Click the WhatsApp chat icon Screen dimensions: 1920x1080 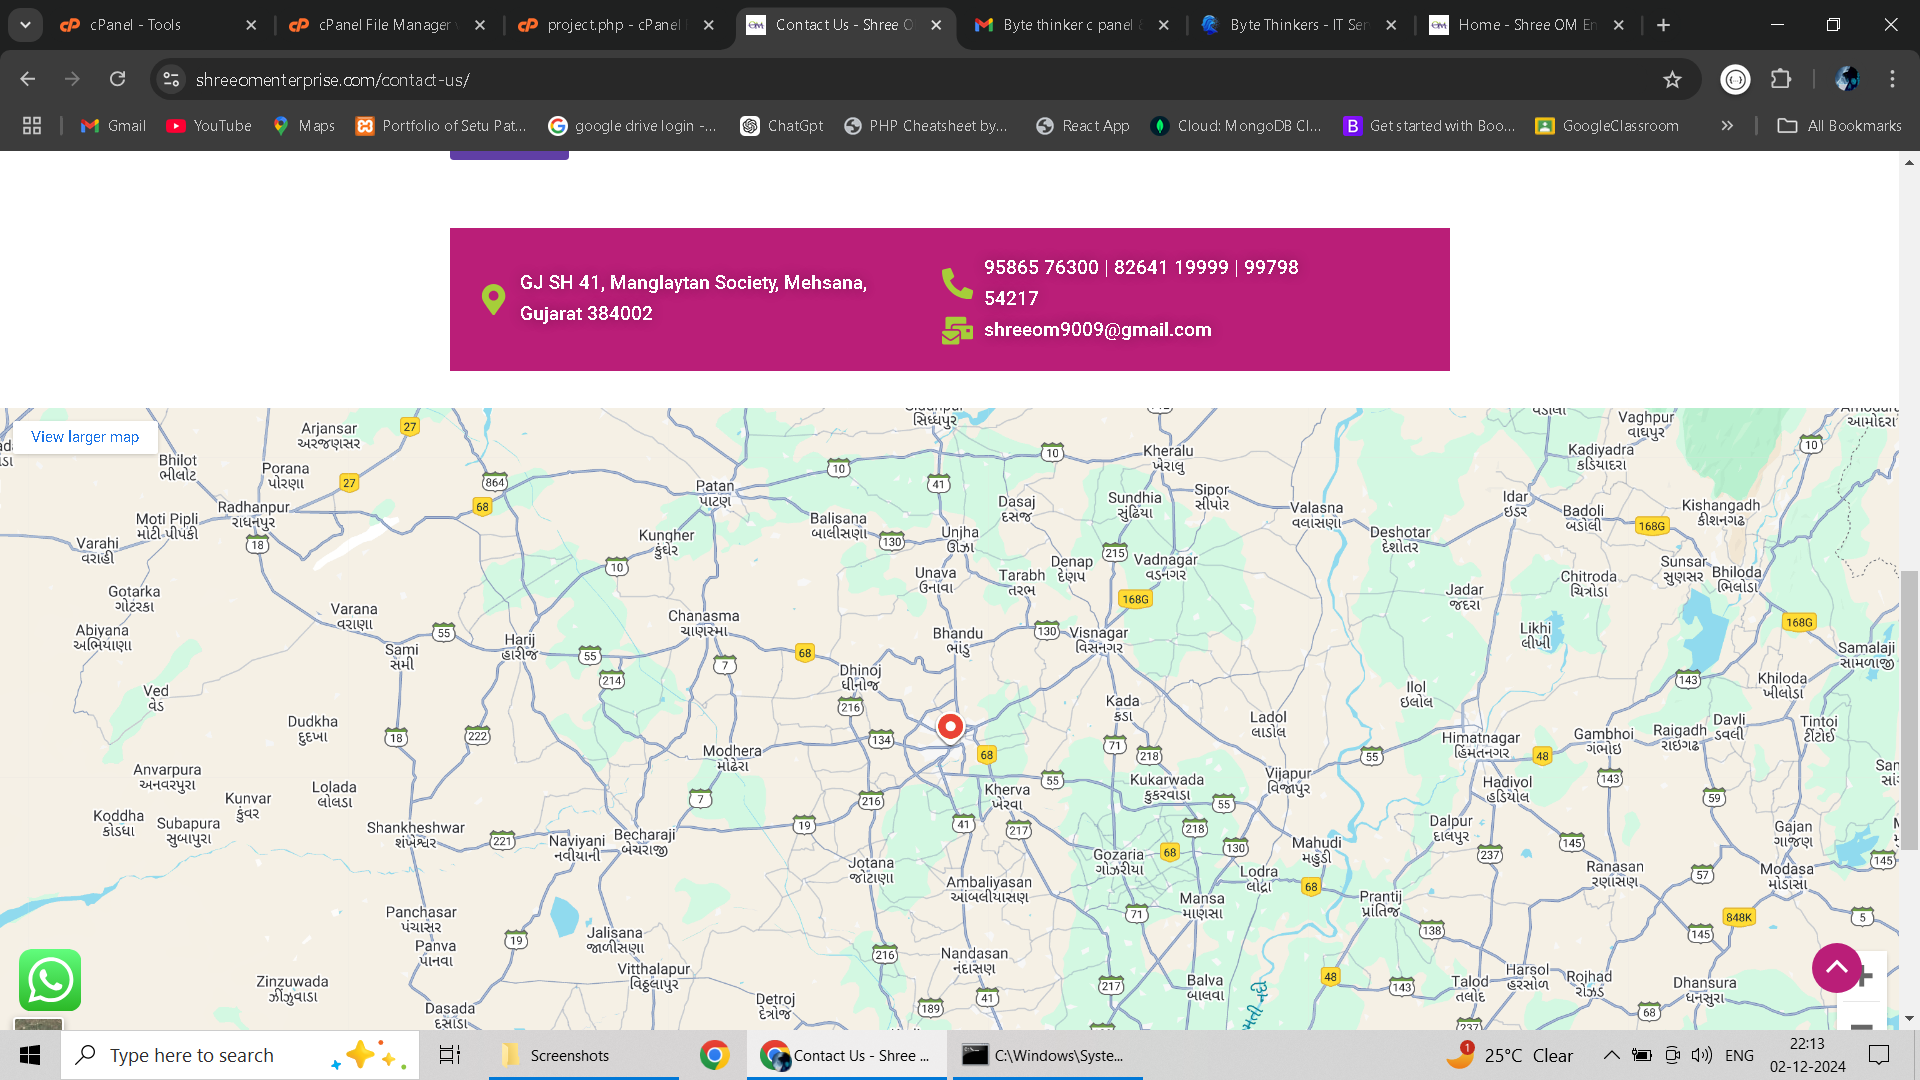[50, 980]
